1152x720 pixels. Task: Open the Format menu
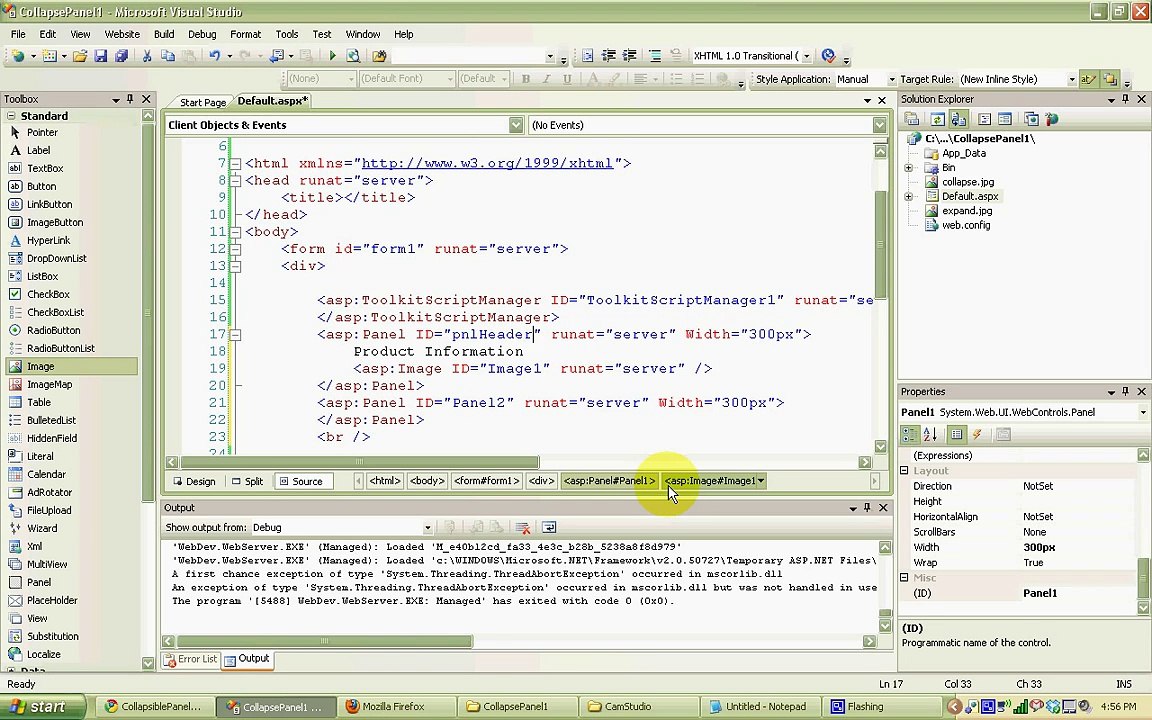[x=245, y=35]
